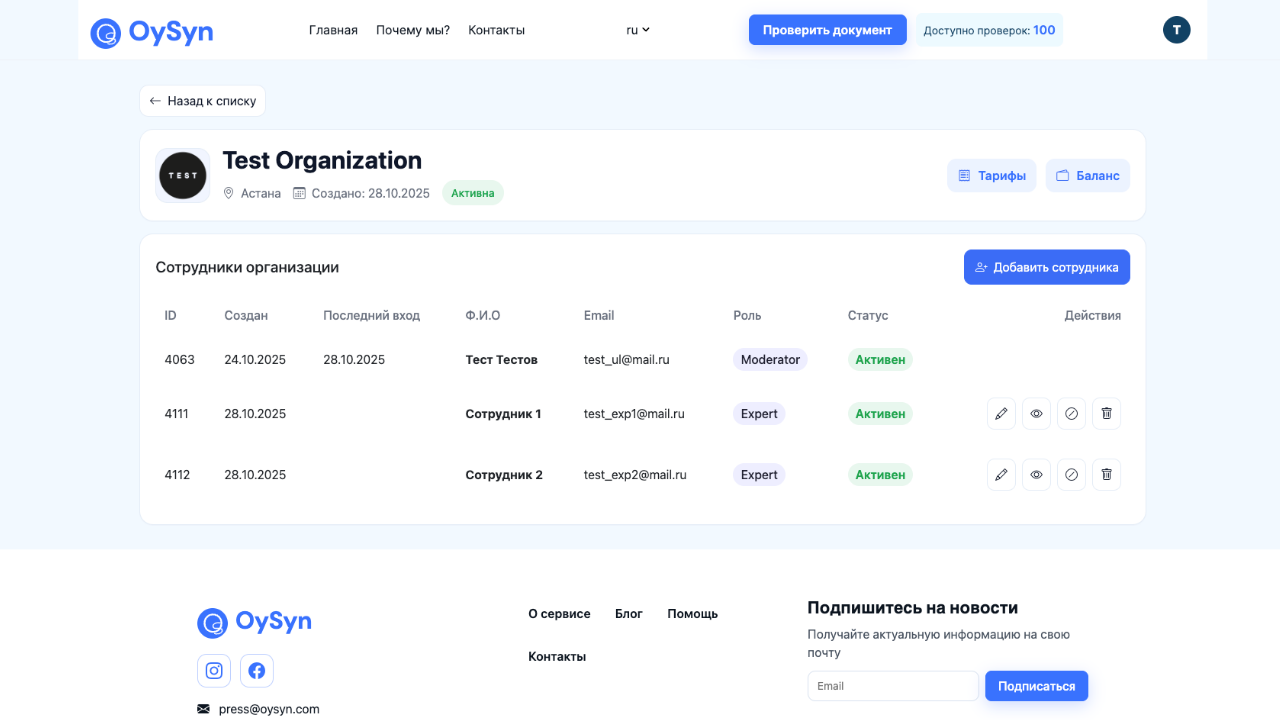This screenshot has height=720, width=1280.
Task: Click the Проверить документ button
Action: pos(827,29)
